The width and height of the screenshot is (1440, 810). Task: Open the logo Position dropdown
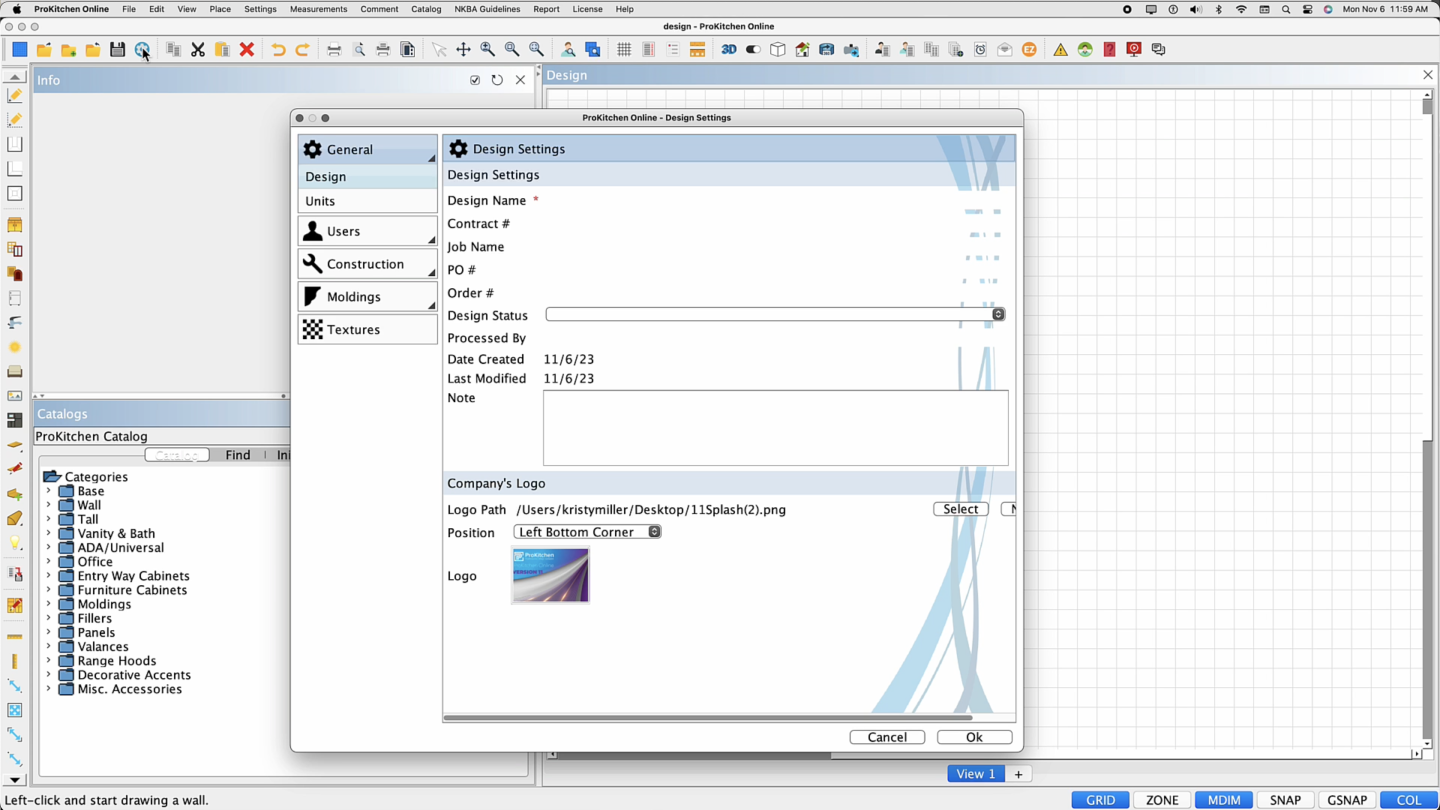pyautogui.click(x=587, y=532)
